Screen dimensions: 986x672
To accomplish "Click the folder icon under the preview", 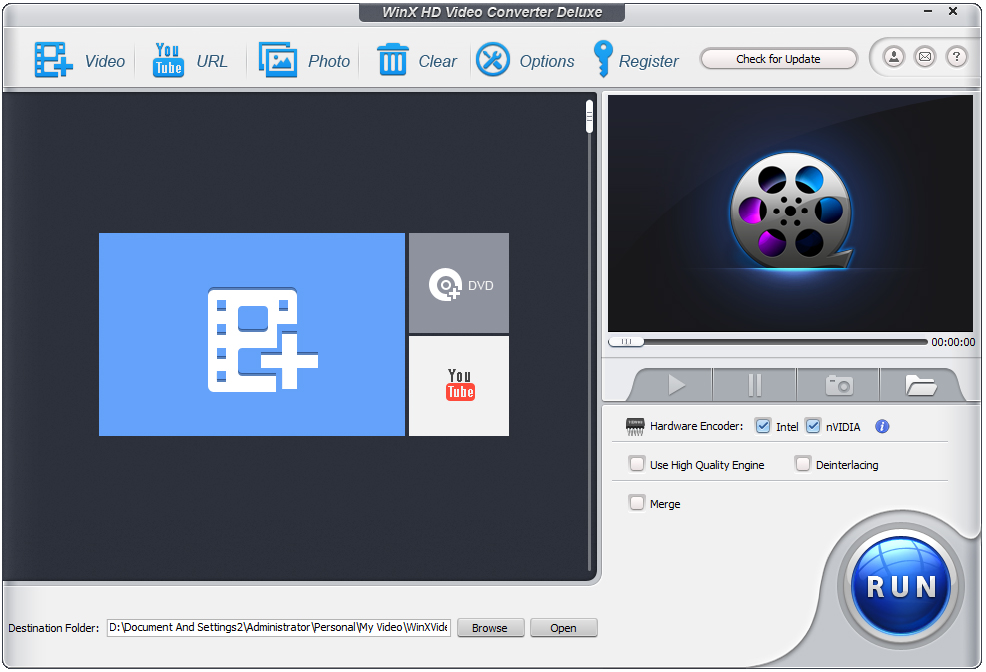I will (921, 384).
